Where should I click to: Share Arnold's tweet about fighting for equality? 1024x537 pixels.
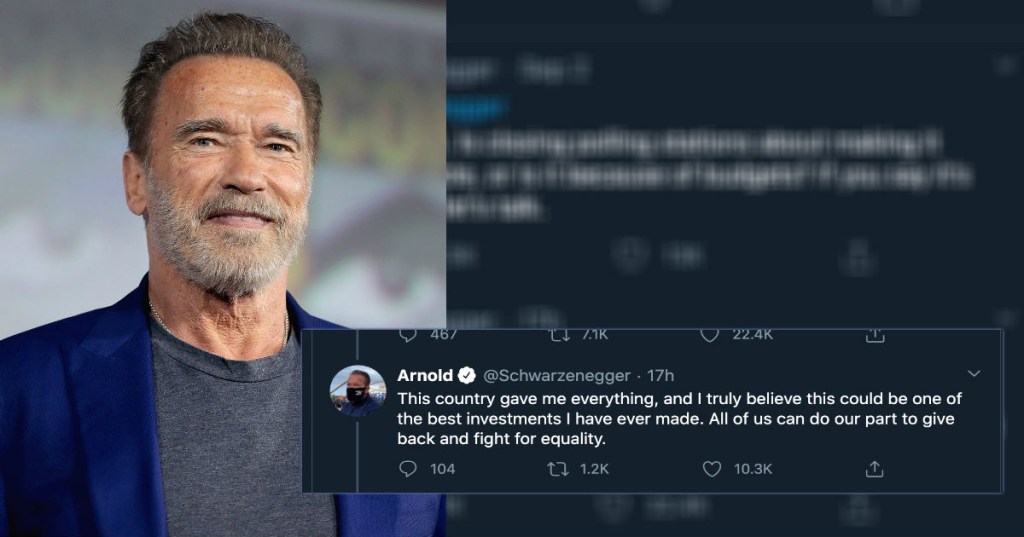873,468
